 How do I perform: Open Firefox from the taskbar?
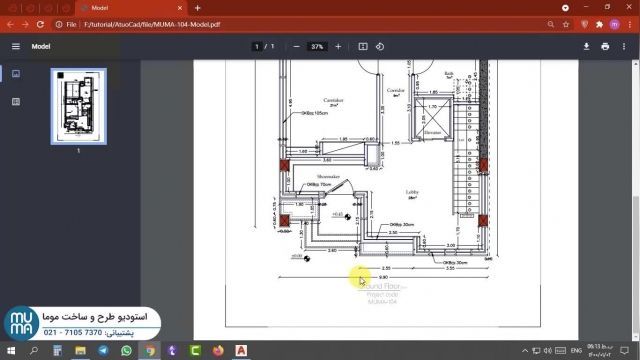click(218, 351)
